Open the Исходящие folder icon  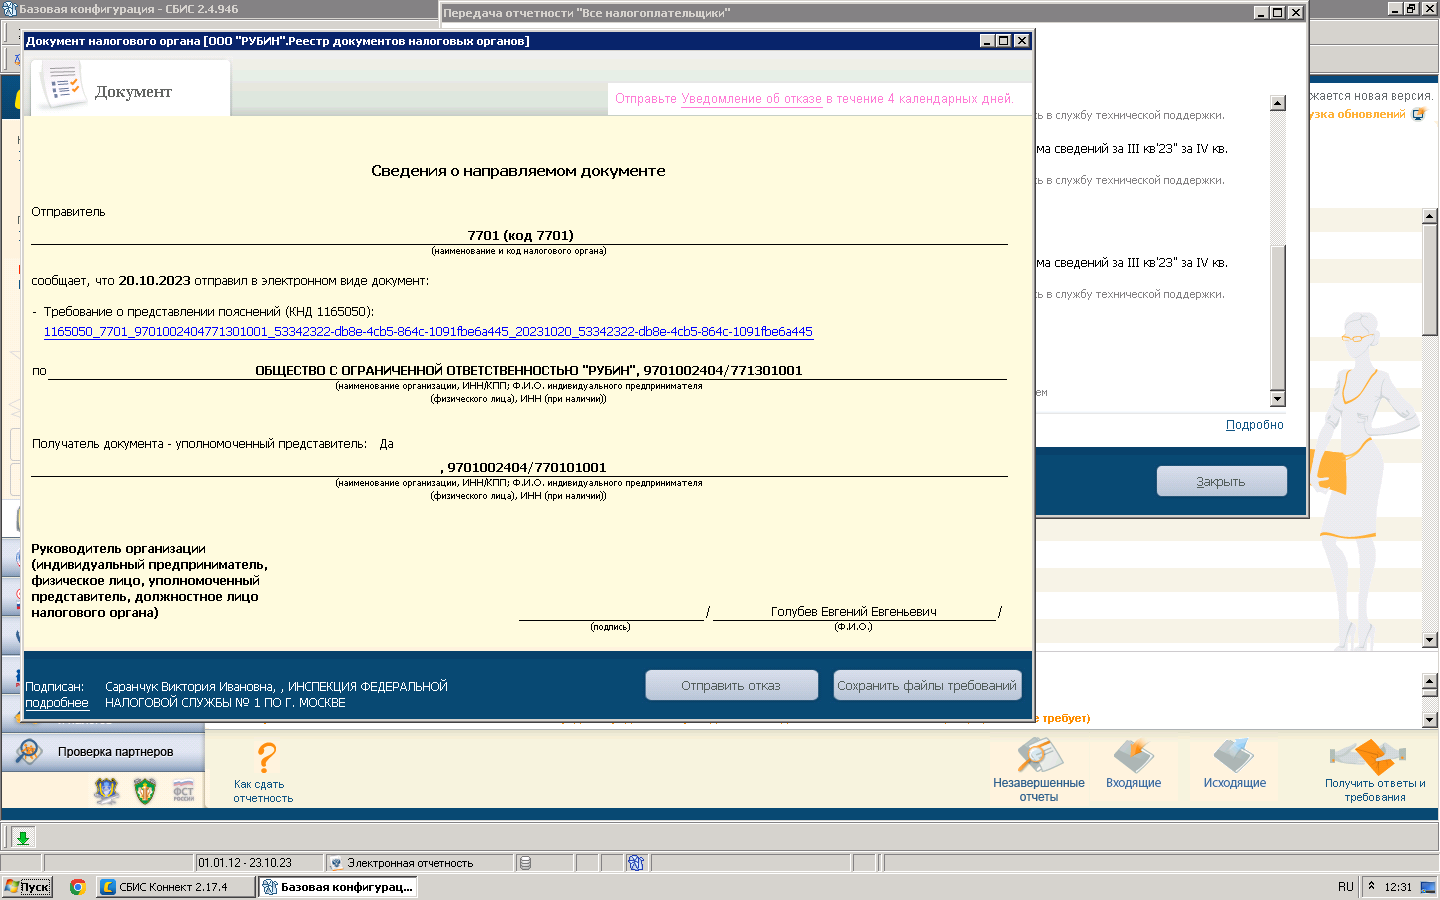coord(1234,755)
